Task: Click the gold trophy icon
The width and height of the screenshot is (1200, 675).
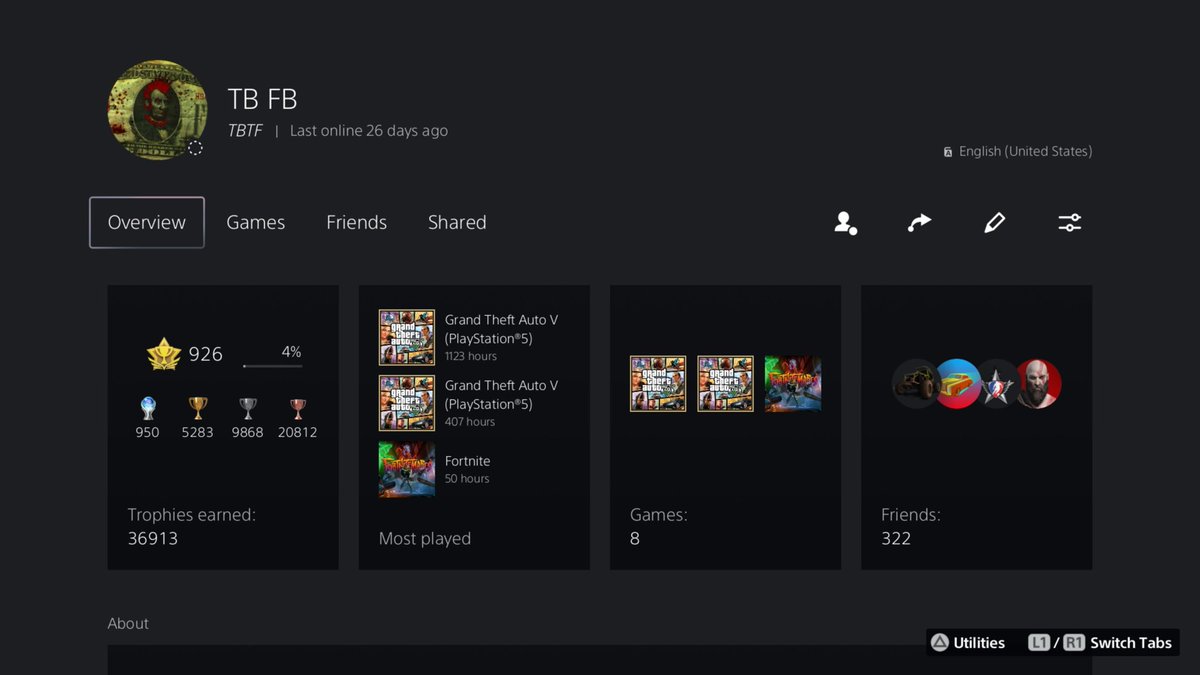Action: [198, 408]
